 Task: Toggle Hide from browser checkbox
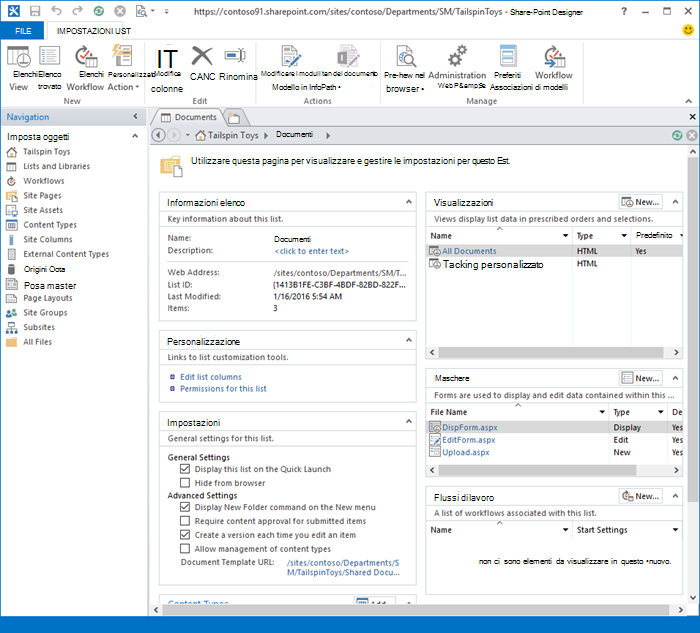(185, 483)
